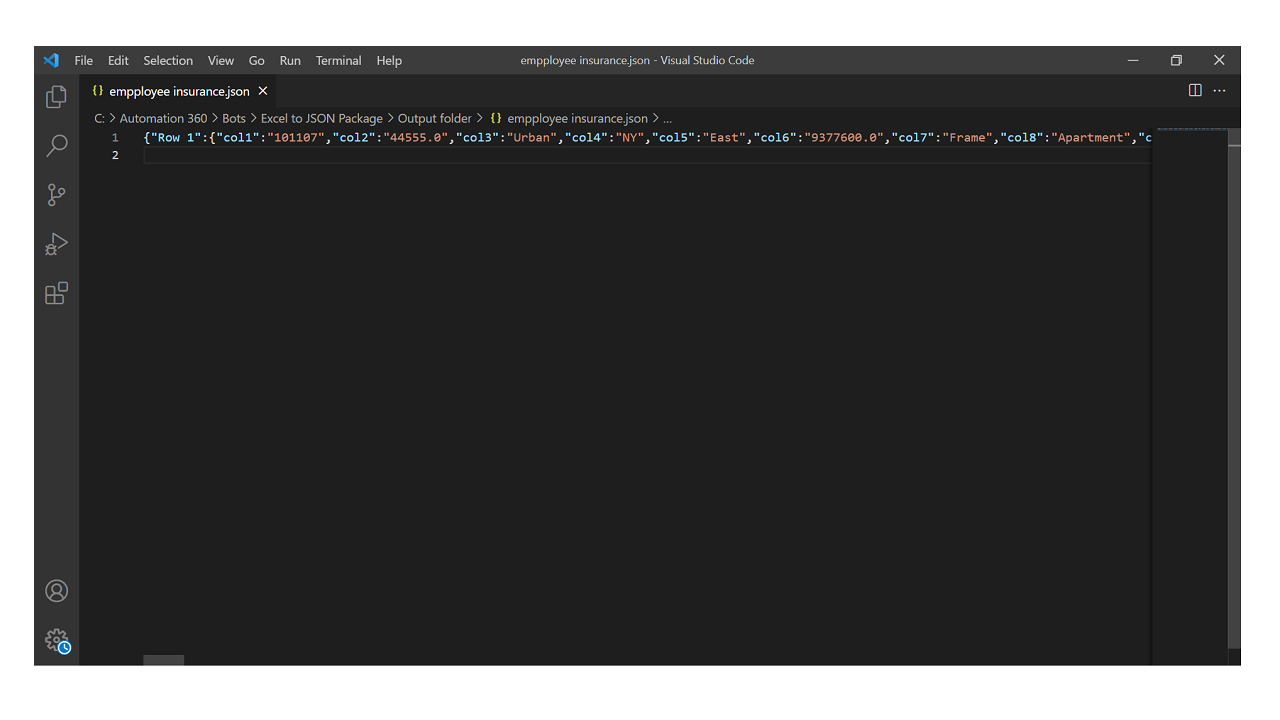The height and width of the screenshot is (720, 1280).
Task: Open the editor More Actions ellipsis
Action: coord(1219,91)
